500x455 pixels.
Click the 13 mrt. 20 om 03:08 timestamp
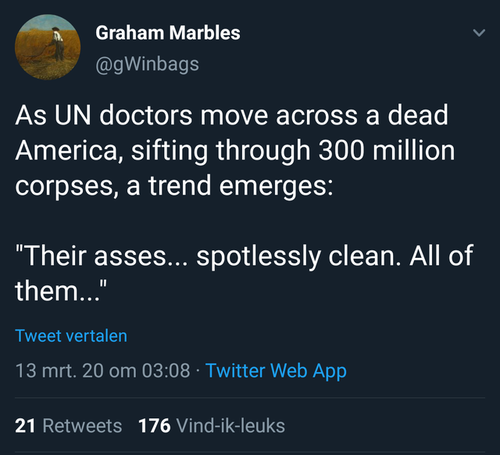click(103, 371)
